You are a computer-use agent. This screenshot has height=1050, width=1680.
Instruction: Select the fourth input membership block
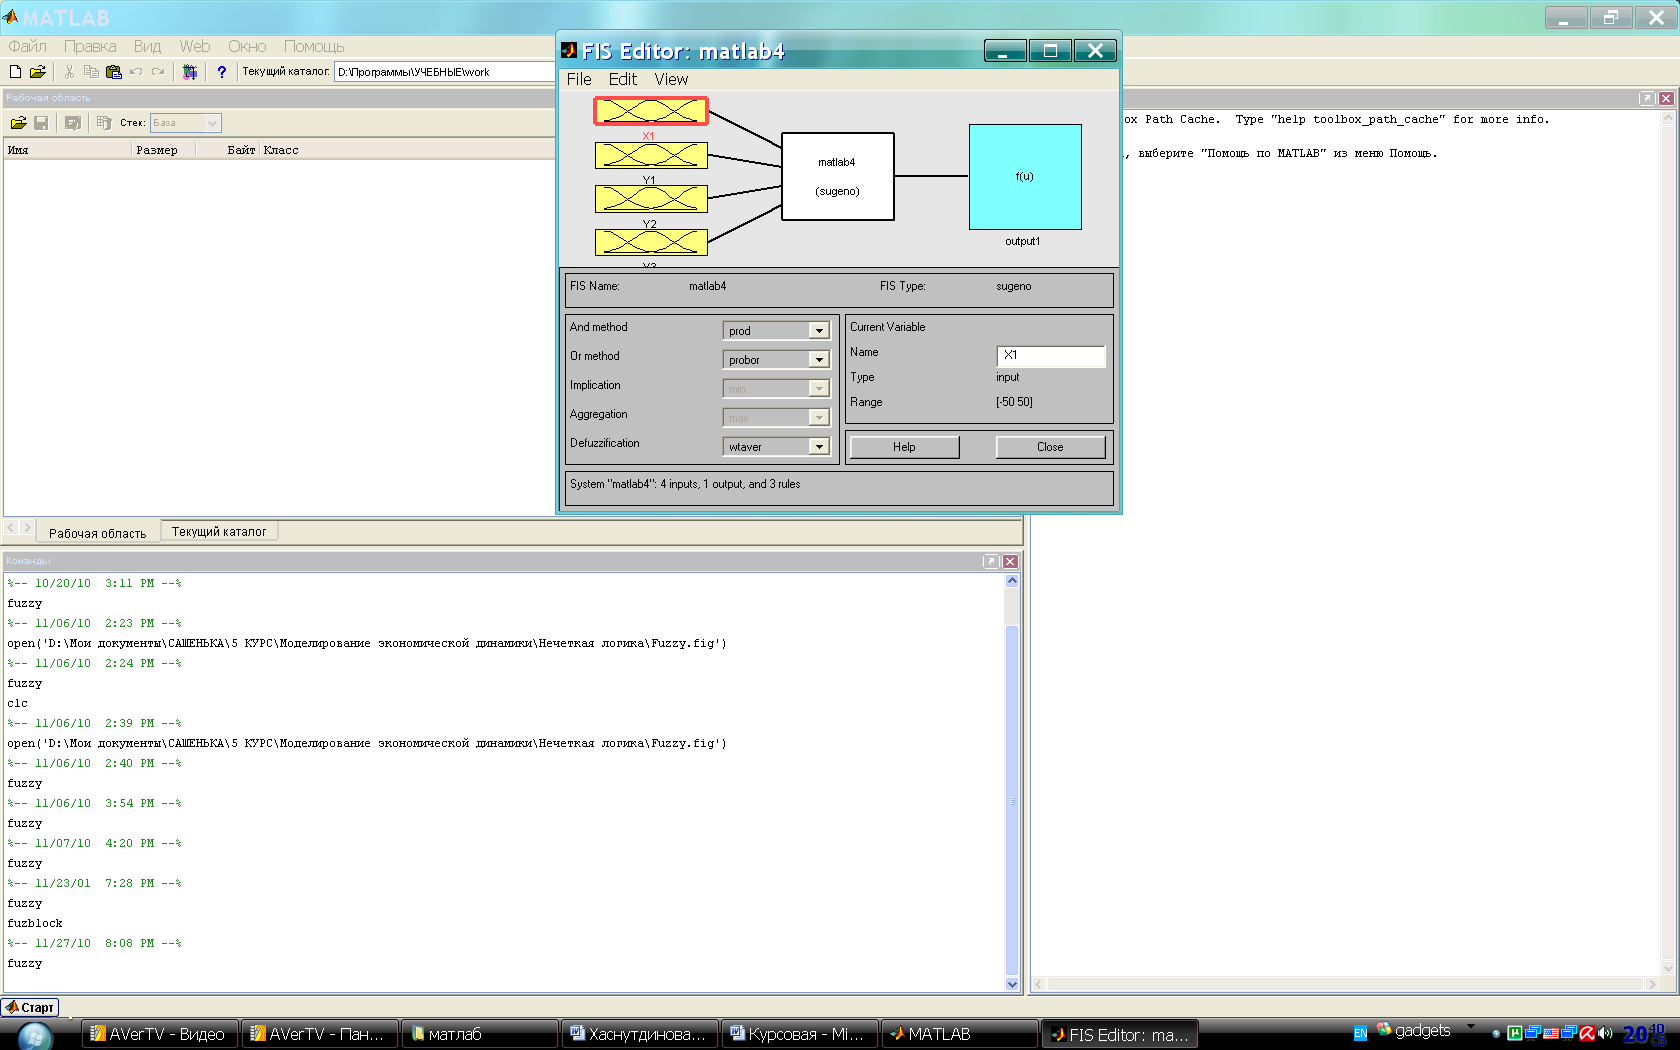[x=651, y=242]
